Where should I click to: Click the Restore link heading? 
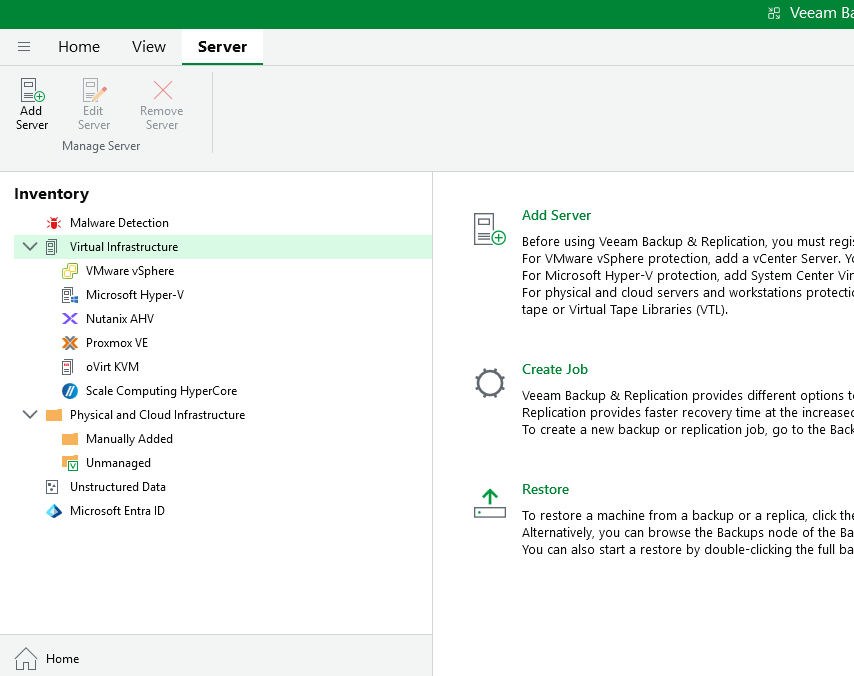(545, 489)
